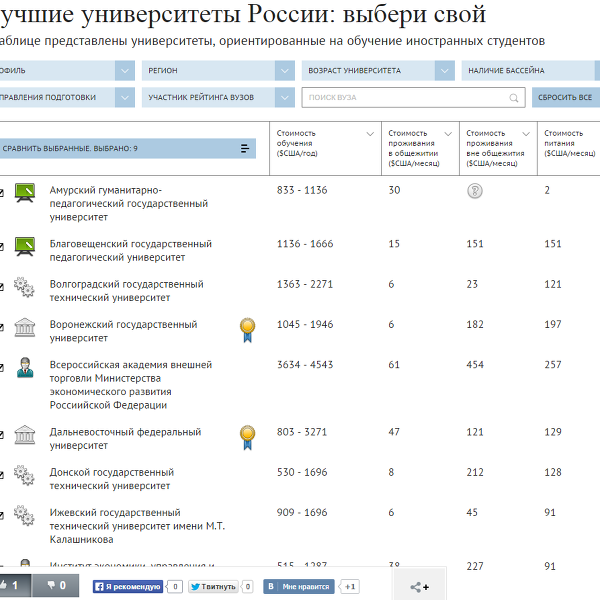Image resolution: width=600 pixels, height=600 pixels.
Task: Click the grey medal icon in Амурский row
Action: tap(474, 191)
